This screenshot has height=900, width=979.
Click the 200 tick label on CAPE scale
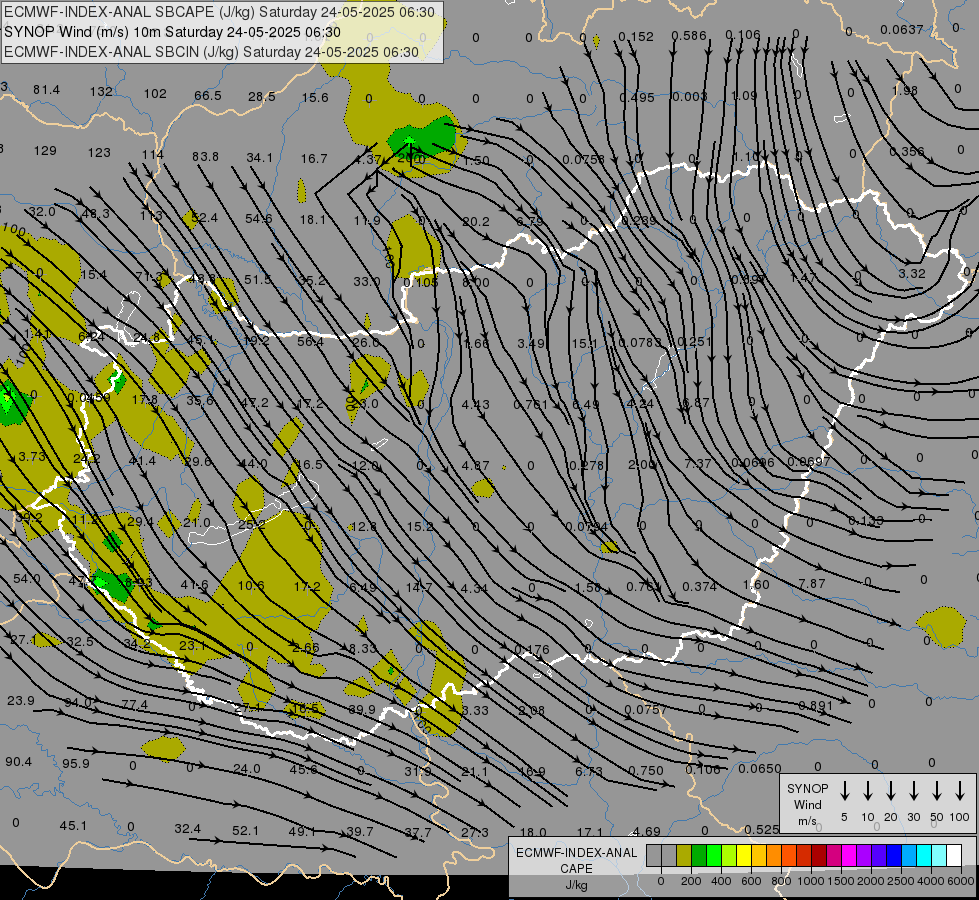point(691,881)
